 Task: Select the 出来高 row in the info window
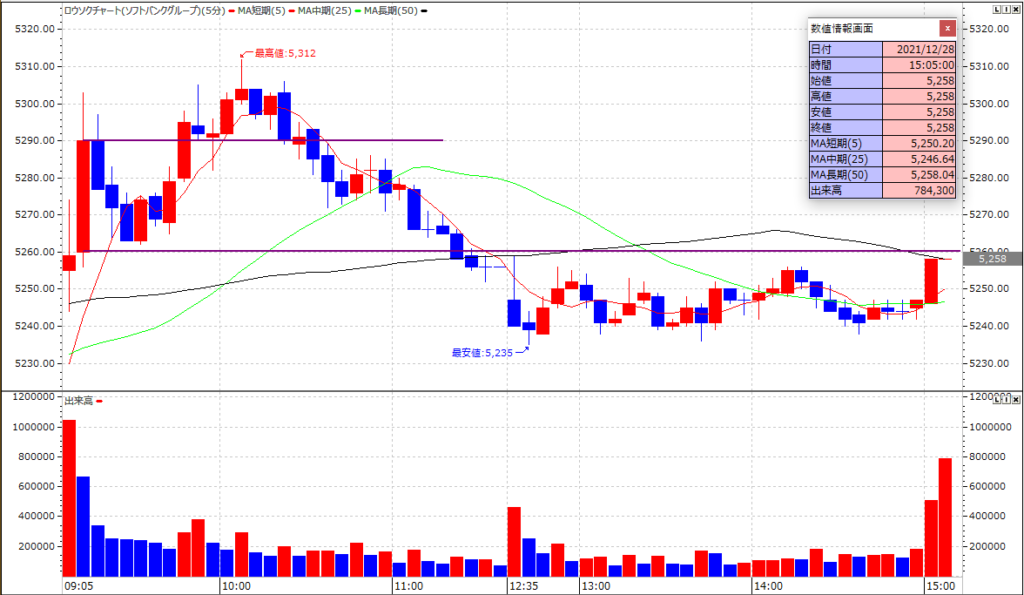point(880,190)
